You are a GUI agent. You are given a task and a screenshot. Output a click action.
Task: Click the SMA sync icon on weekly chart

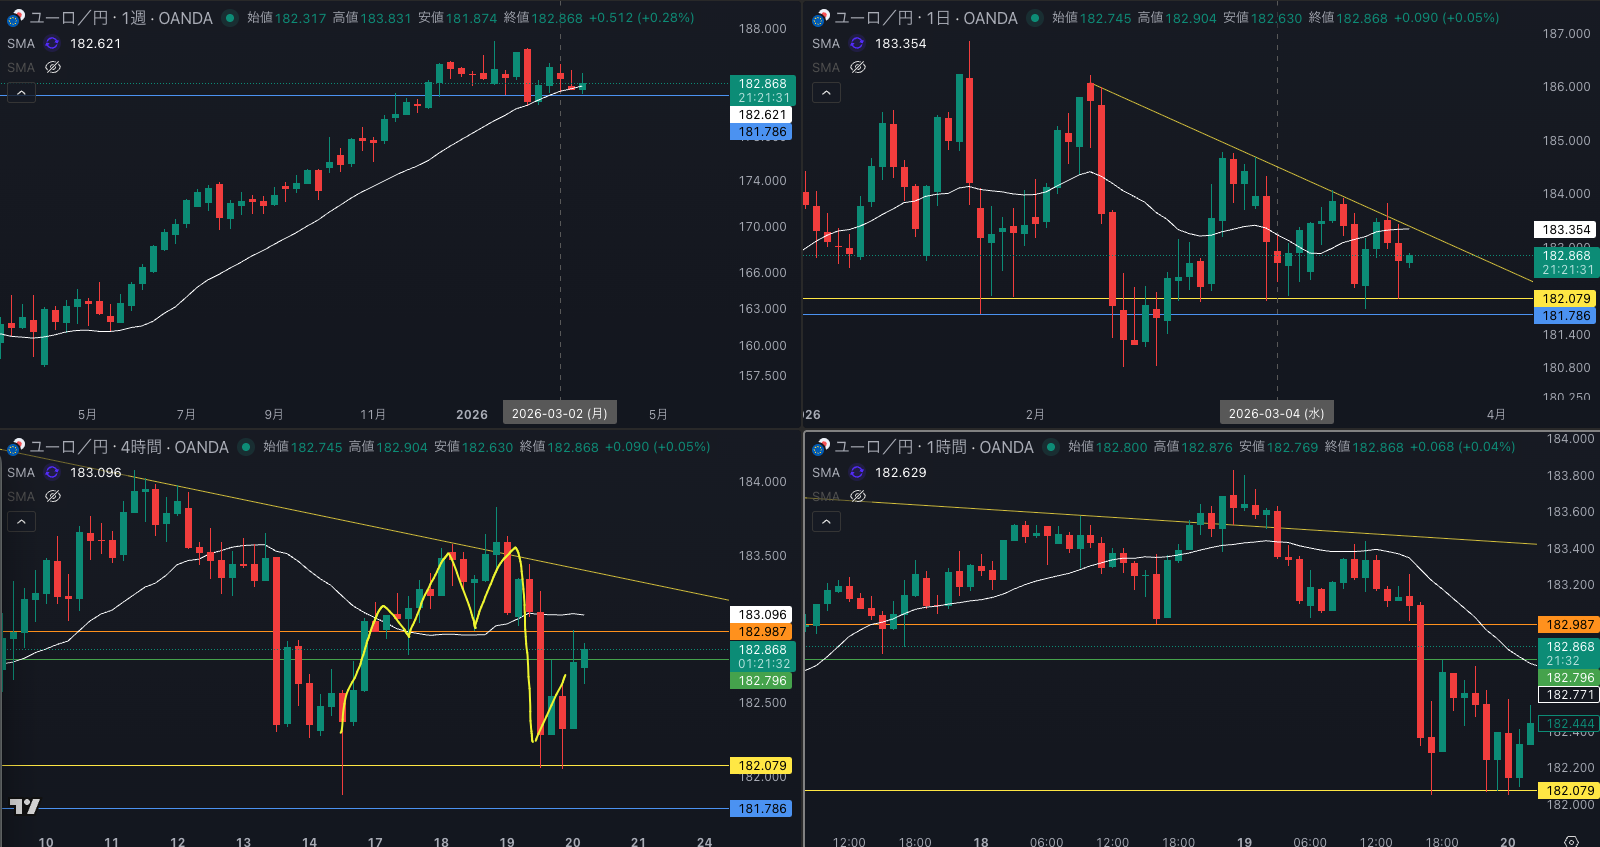click(x=52, y=43)
